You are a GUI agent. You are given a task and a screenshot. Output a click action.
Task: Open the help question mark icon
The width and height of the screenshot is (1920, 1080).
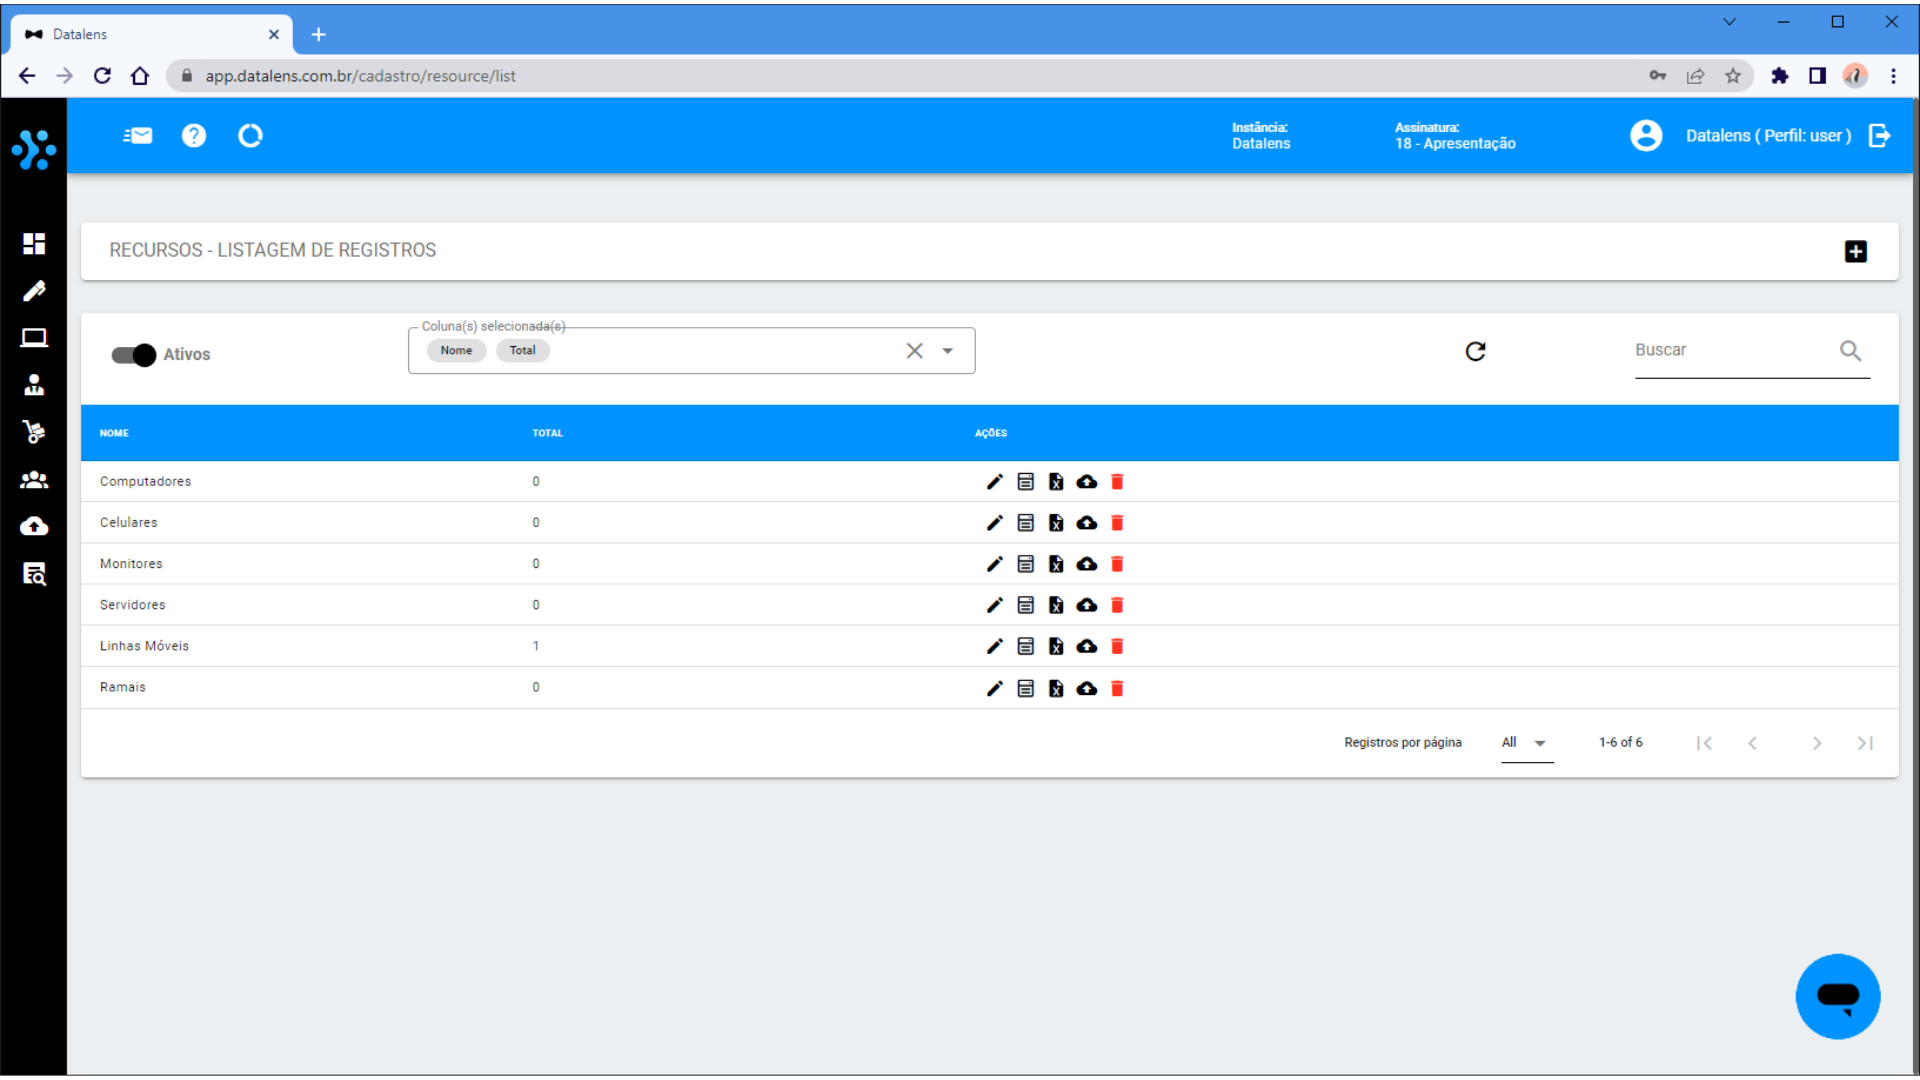point(194,136)
